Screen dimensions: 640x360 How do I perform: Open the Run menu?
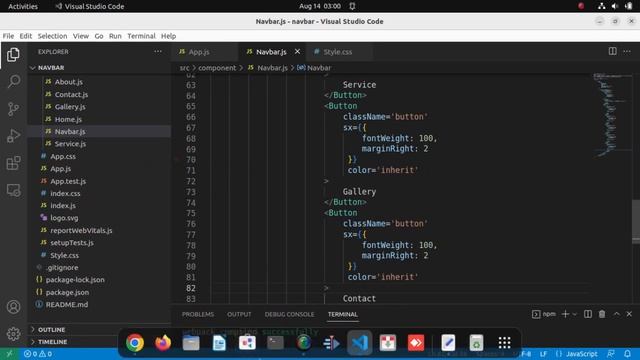coord(115,36)
